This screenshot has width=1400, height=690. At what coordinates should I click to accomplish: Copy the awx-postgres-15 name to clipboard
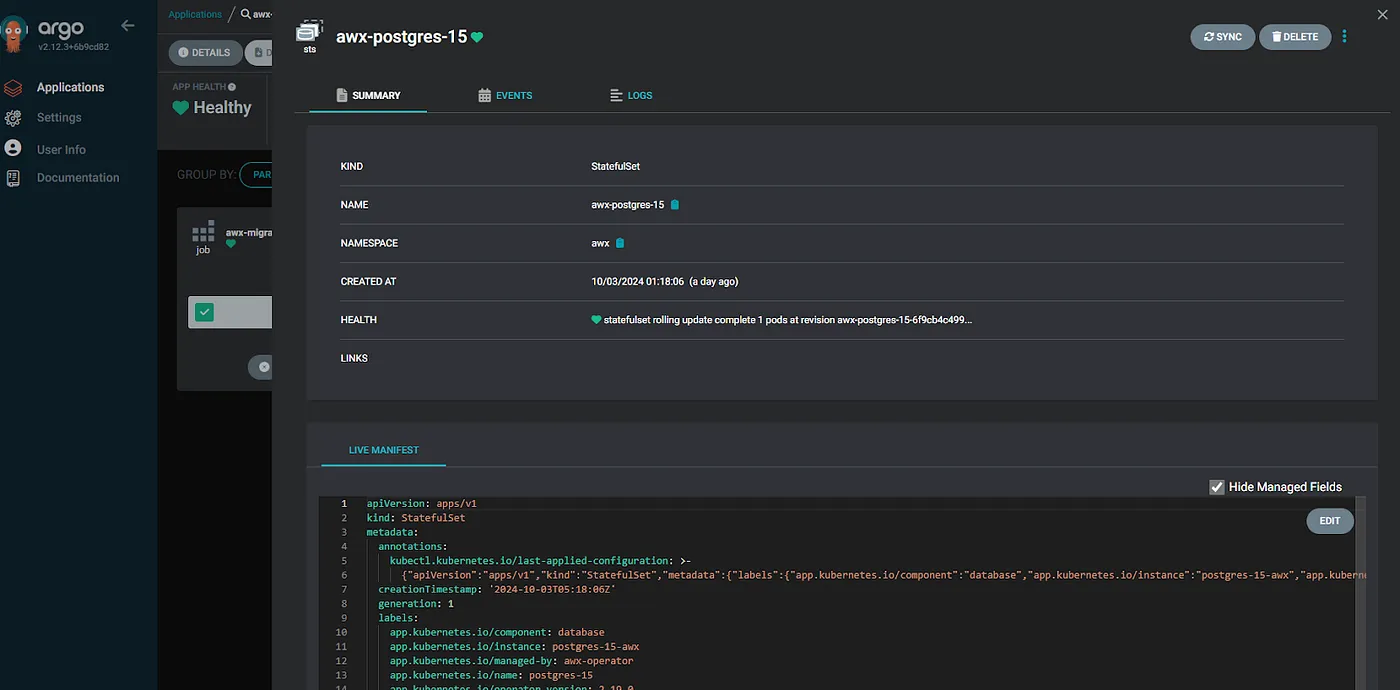tap(675, 205)
